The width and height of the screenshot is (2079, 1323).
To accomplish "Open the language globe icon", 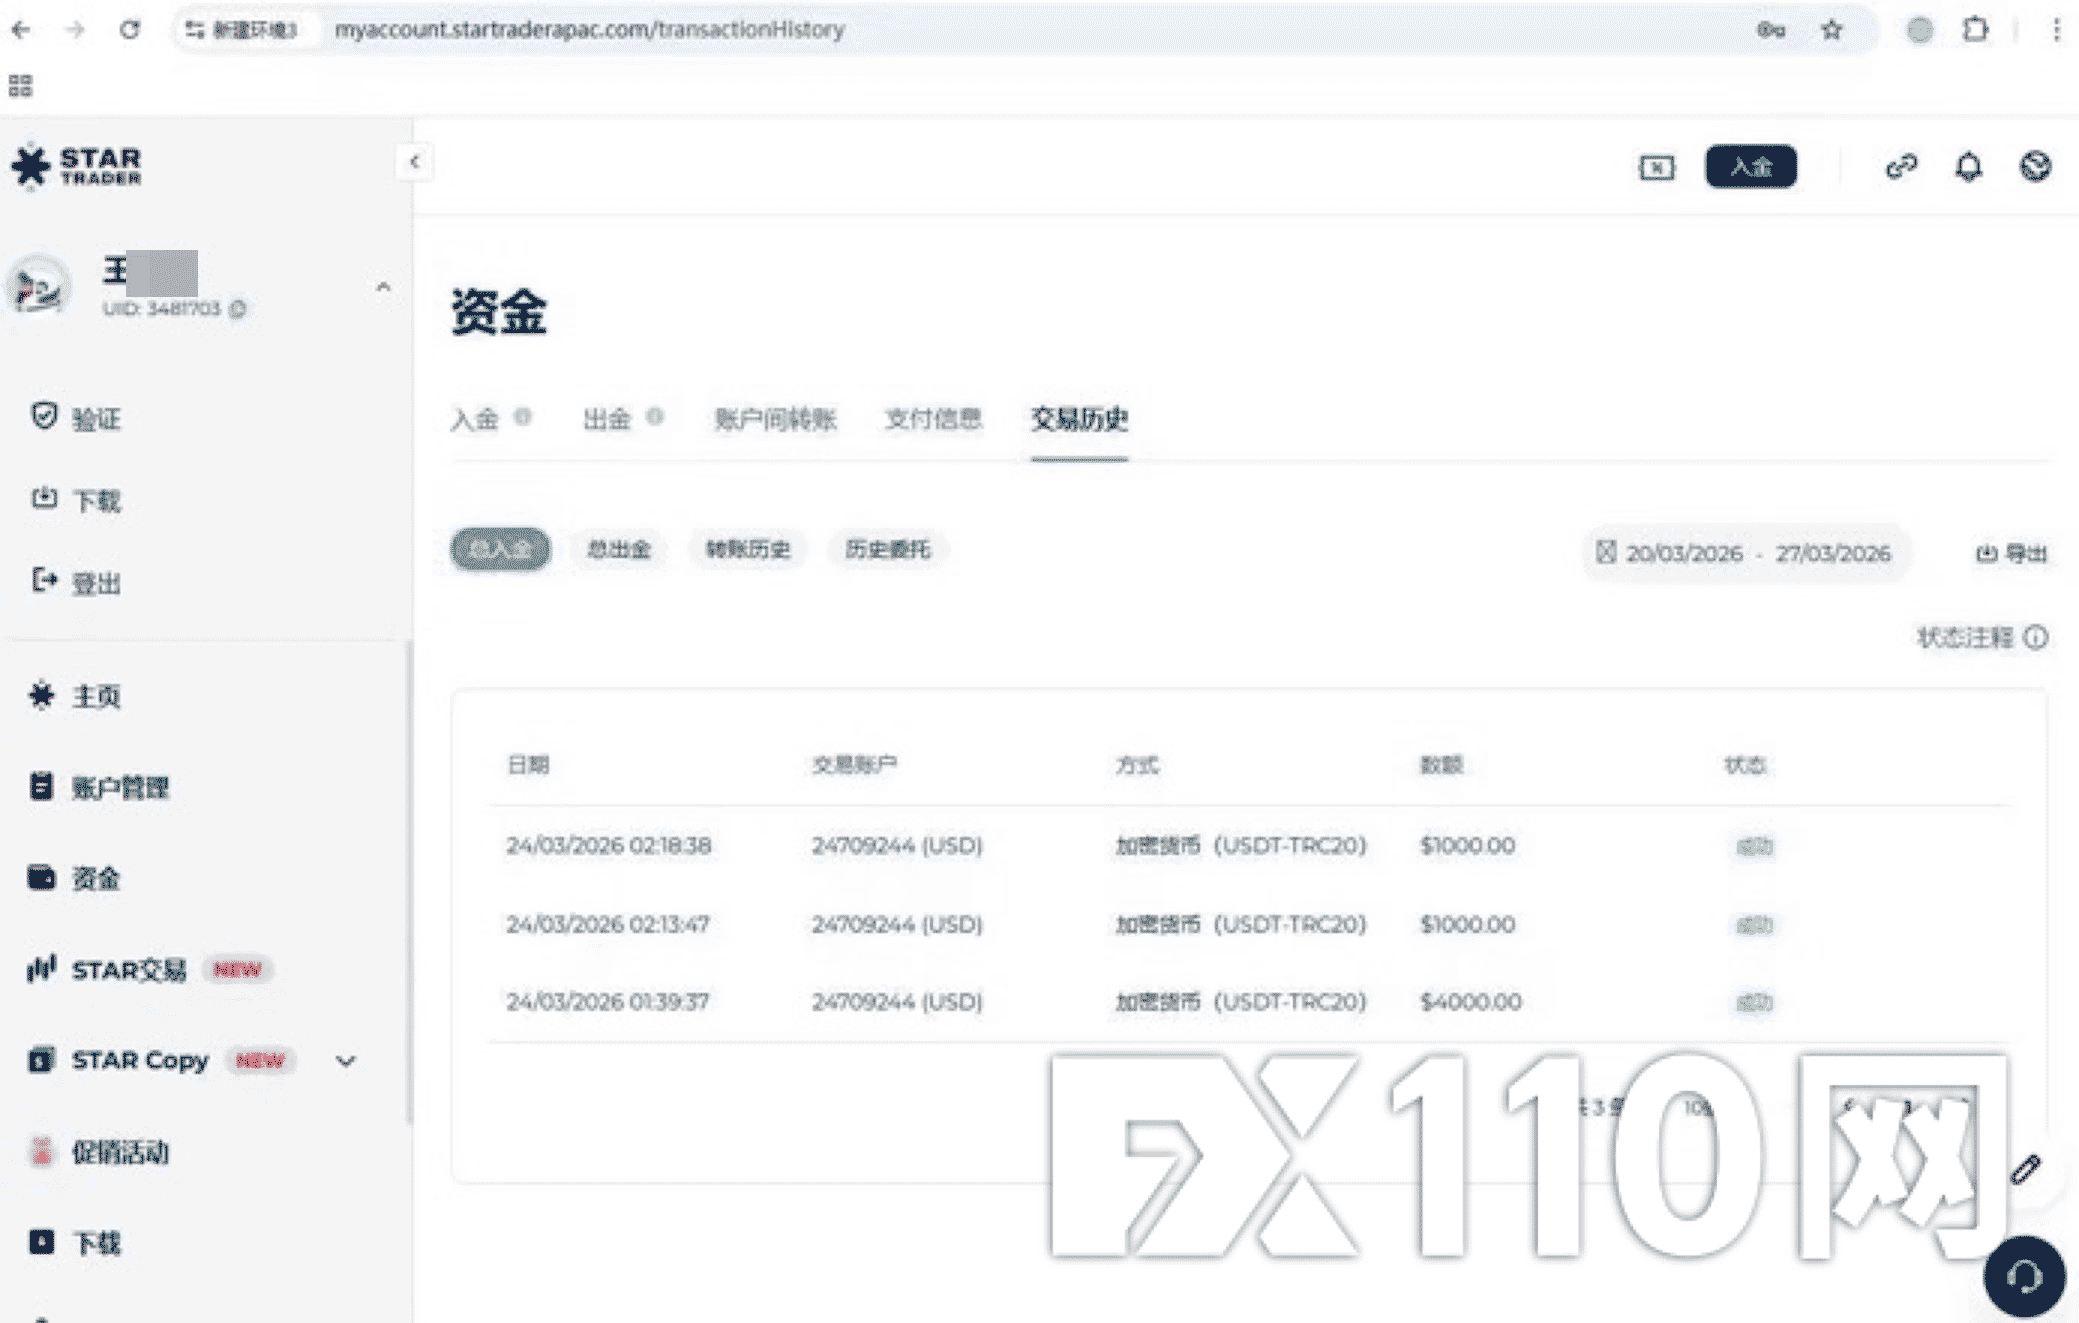I will pos(2035,166).
